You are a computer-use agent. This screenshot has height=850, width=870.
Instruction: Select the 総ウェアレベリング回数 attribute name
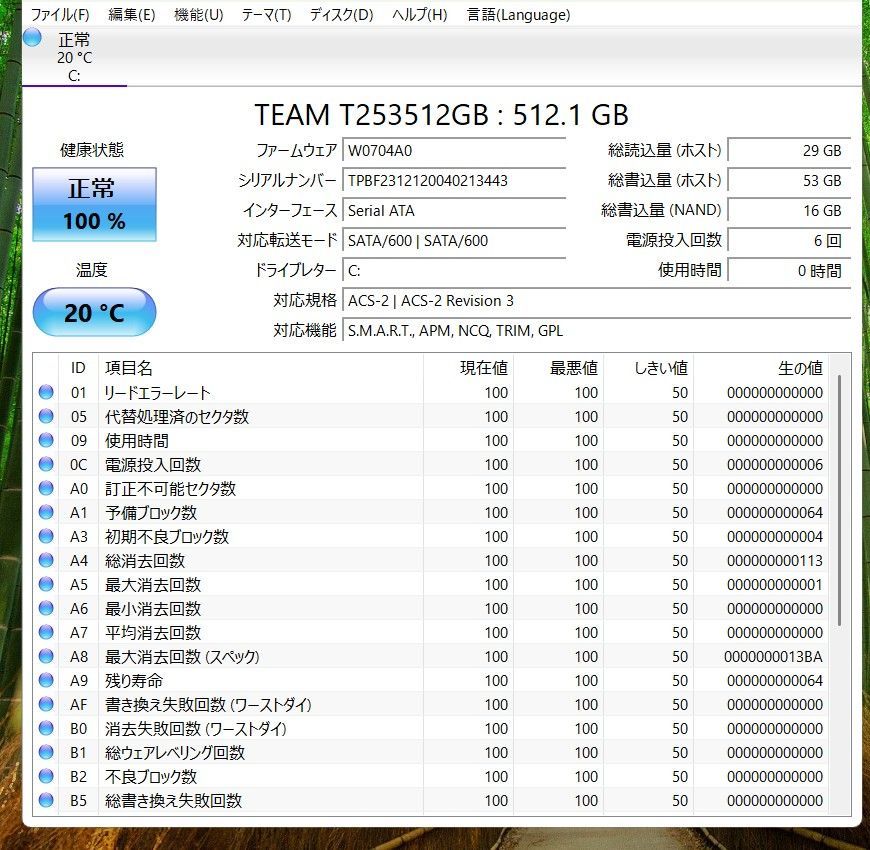point(175,752)
